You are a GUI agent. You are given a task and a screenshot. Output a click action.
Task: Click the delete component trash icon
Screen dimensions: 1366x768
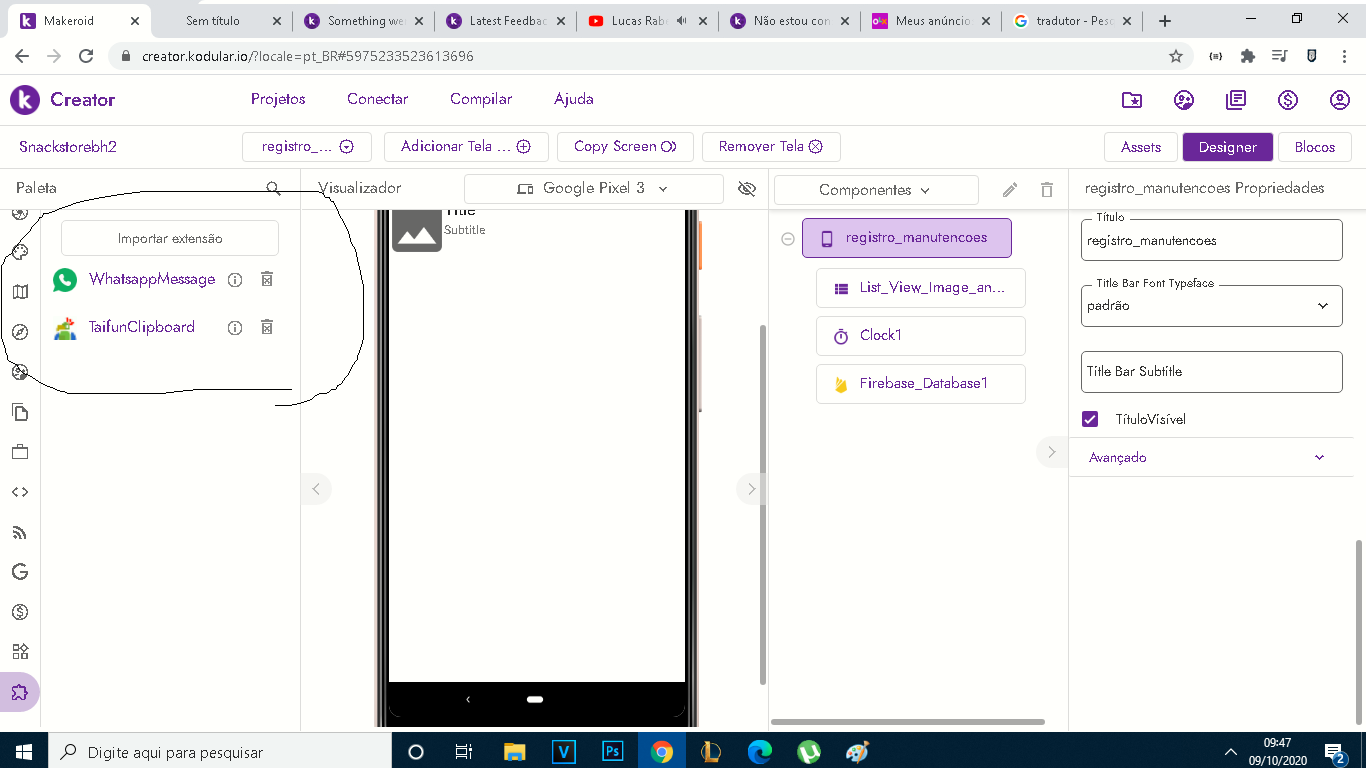(1047, 190)
